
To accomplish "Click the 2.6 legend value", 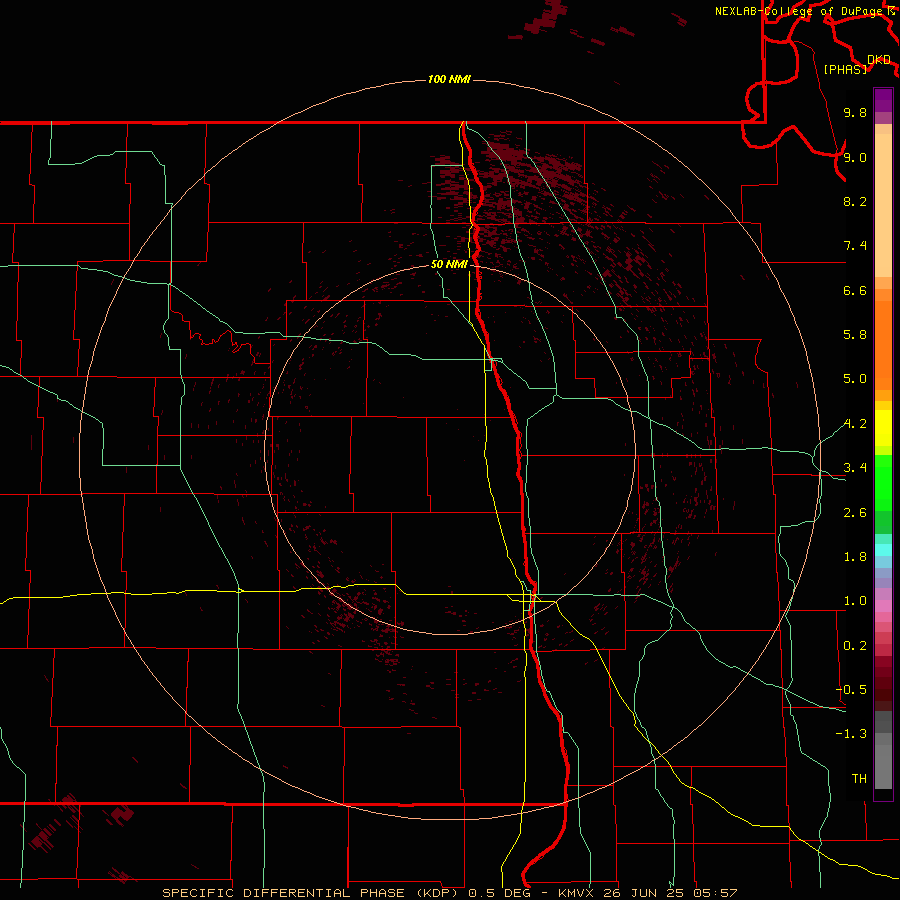I will click(x=855, y=513).
